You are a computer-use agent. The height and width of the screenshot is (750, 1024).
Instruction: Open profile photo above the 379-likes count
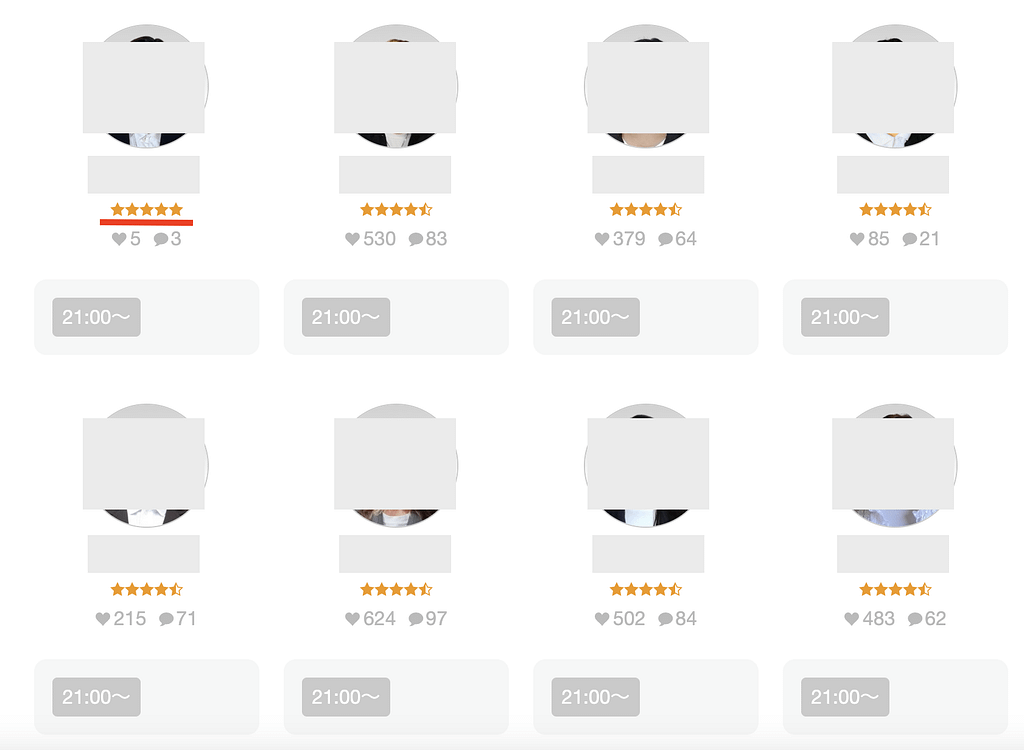pyautogui.click(x=646, y=87)
